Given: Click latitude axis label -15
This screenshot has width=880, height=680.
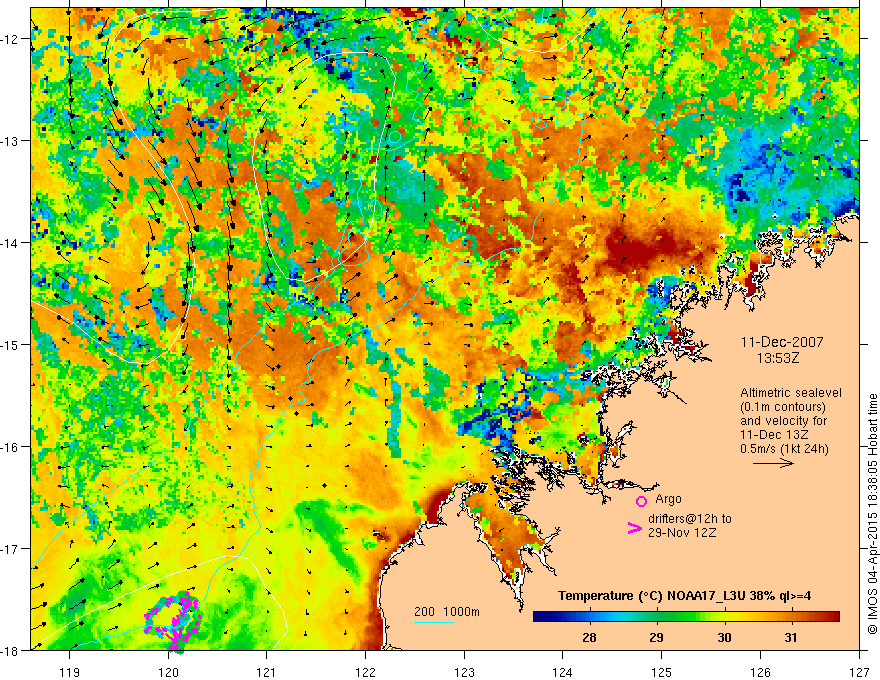Looking at the screenshot, I should coord(11,344).
